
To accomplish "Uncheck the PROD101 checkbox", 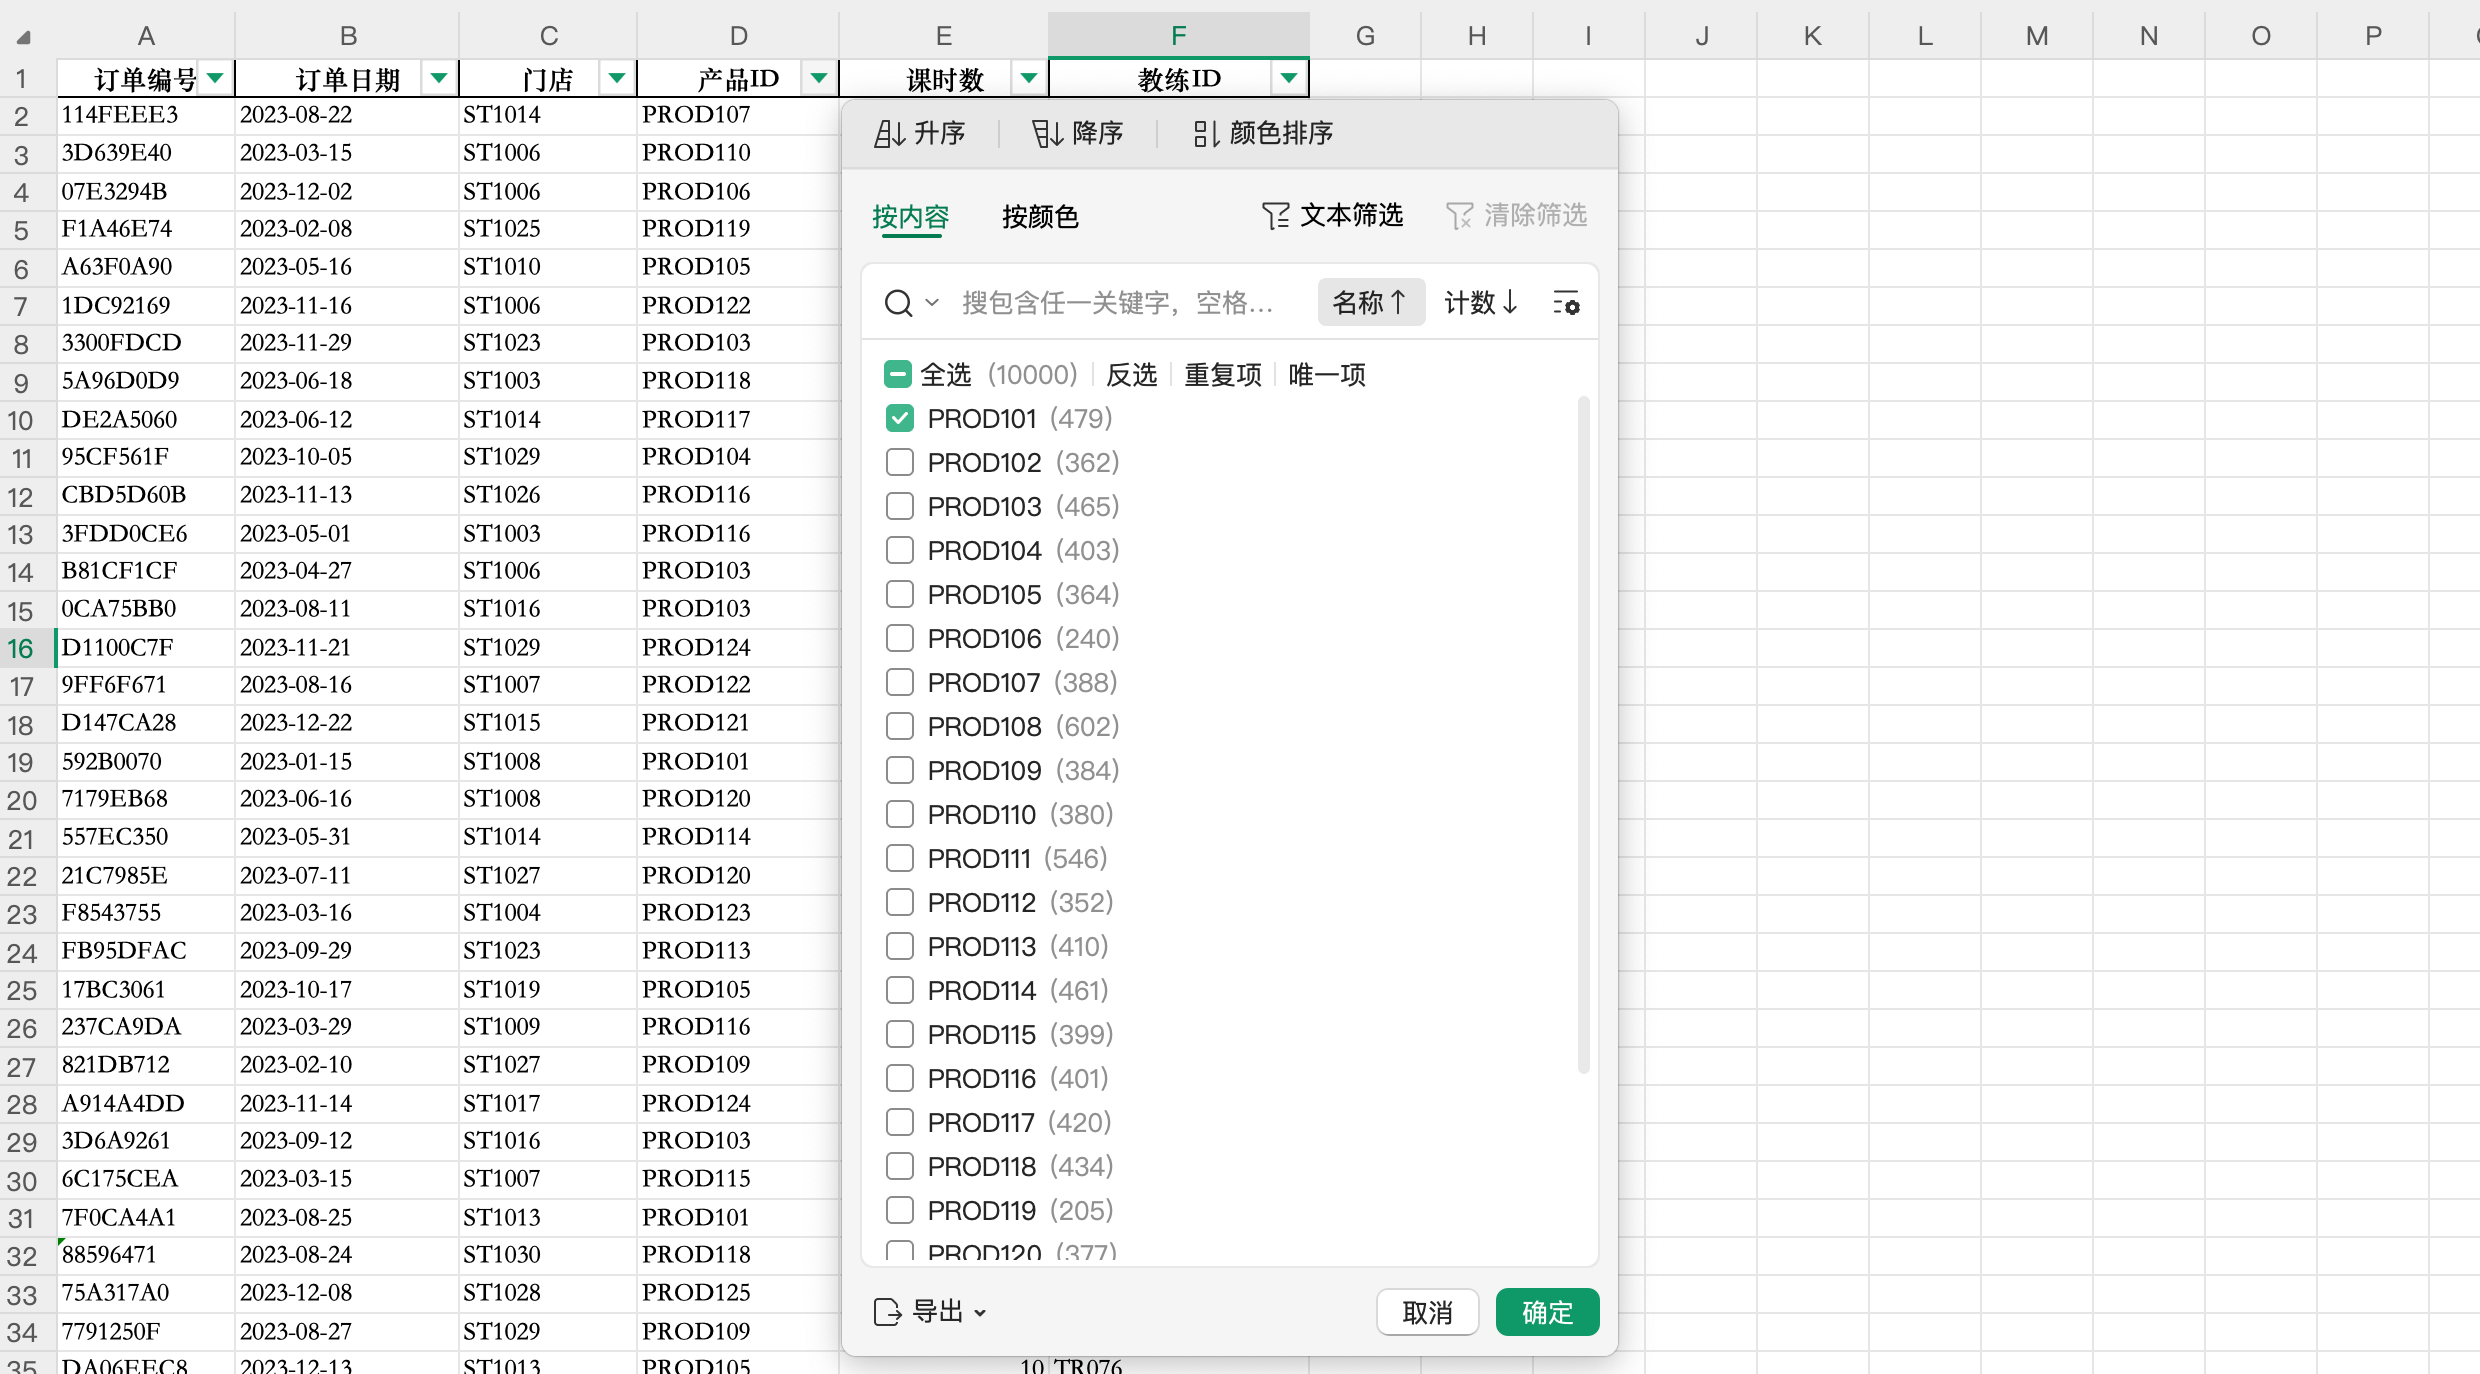I will tap(900, 418).
